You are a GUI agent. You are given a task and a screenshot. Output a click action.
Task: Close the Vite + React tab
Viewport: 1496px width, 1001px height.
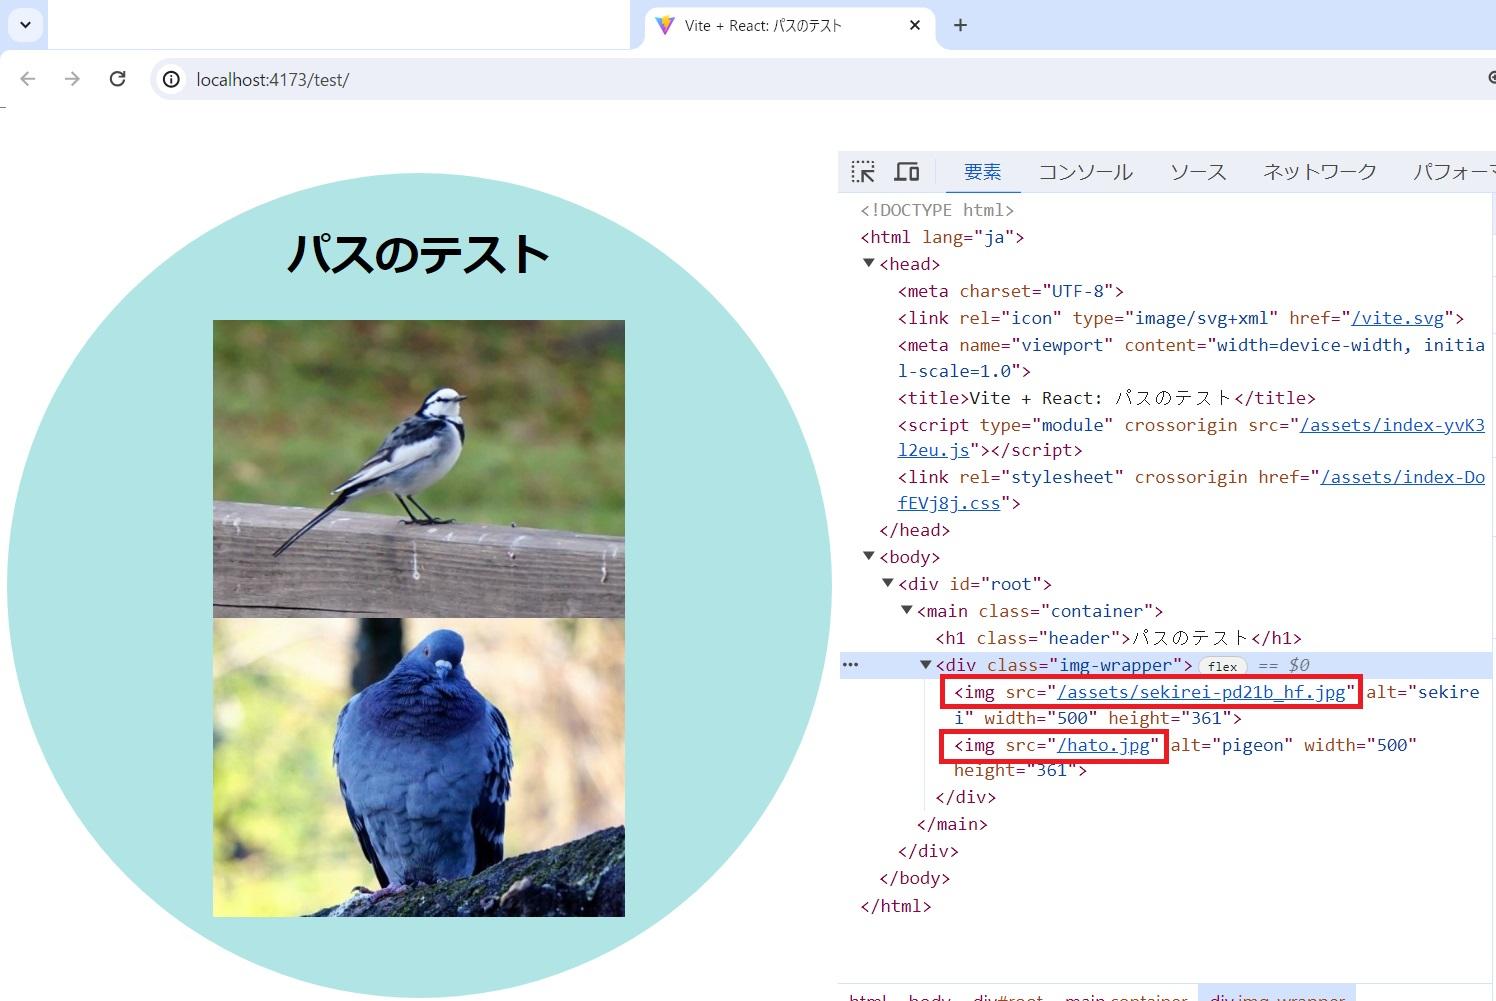point(914,25)
